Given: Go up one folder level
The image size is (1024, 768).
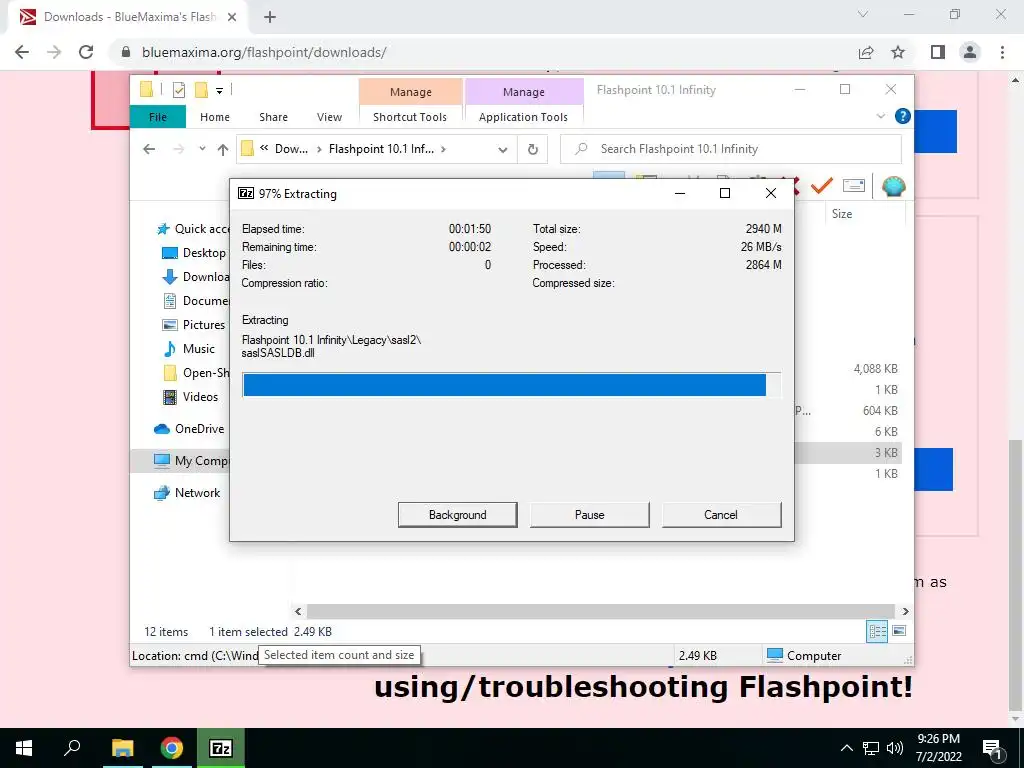Looking at the screenshot, I should pyautogui.click(x=223, y=150).
